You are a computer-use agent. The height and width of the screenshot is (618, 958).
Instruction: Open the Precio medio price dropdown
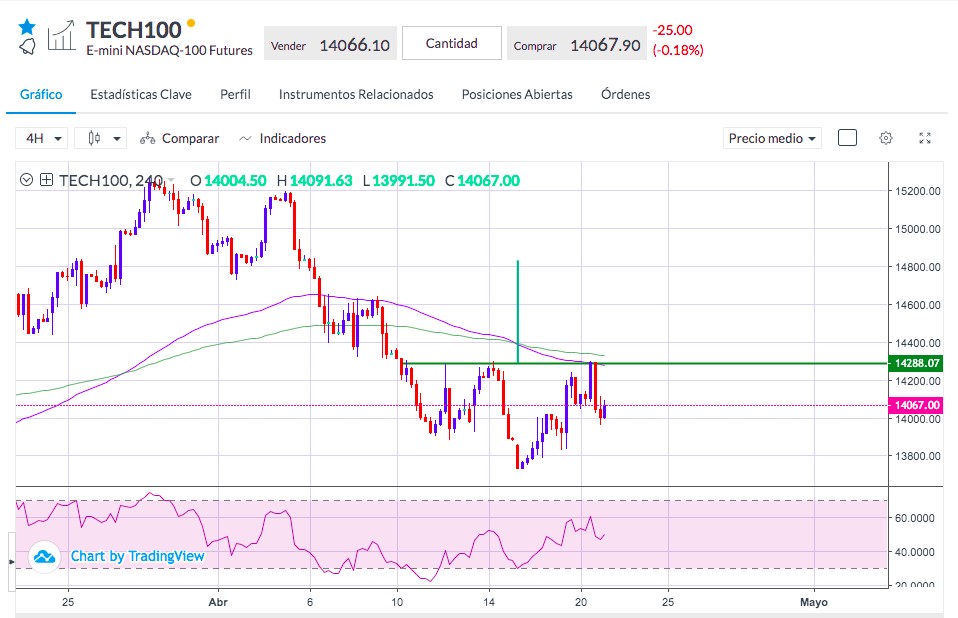[x=772, y=139]
